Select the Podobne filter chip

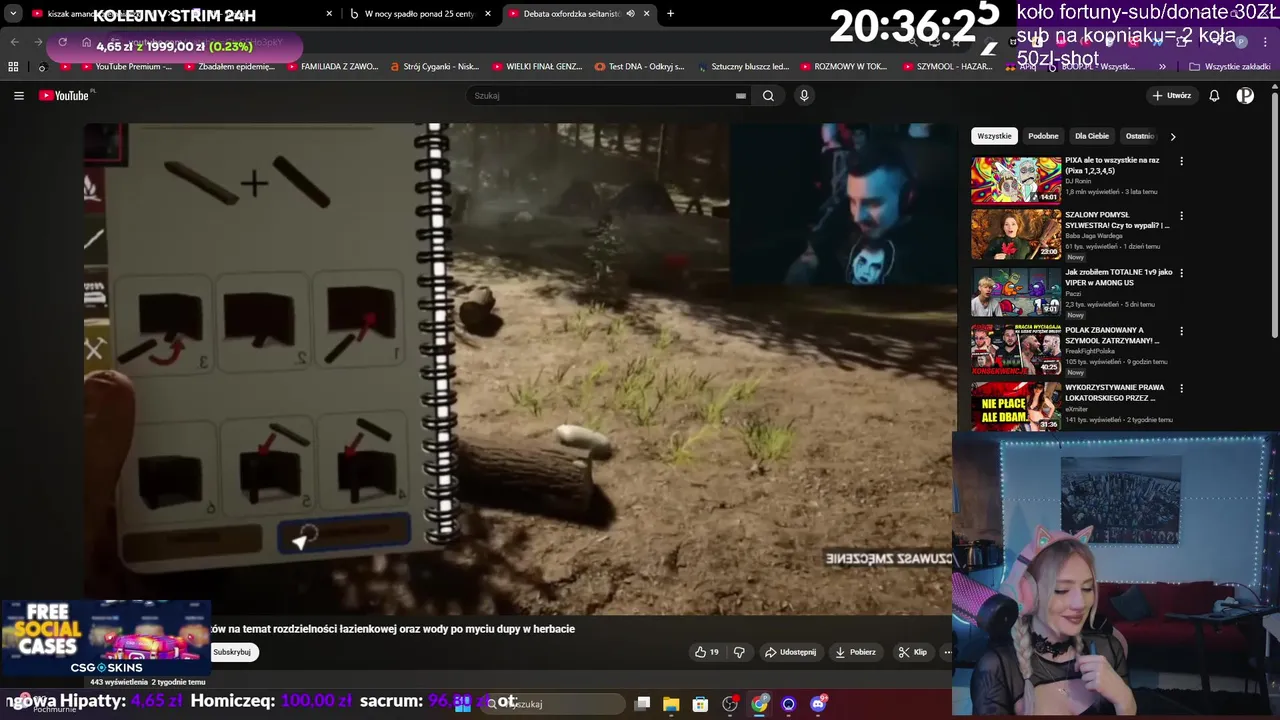tap(1043, 136)
